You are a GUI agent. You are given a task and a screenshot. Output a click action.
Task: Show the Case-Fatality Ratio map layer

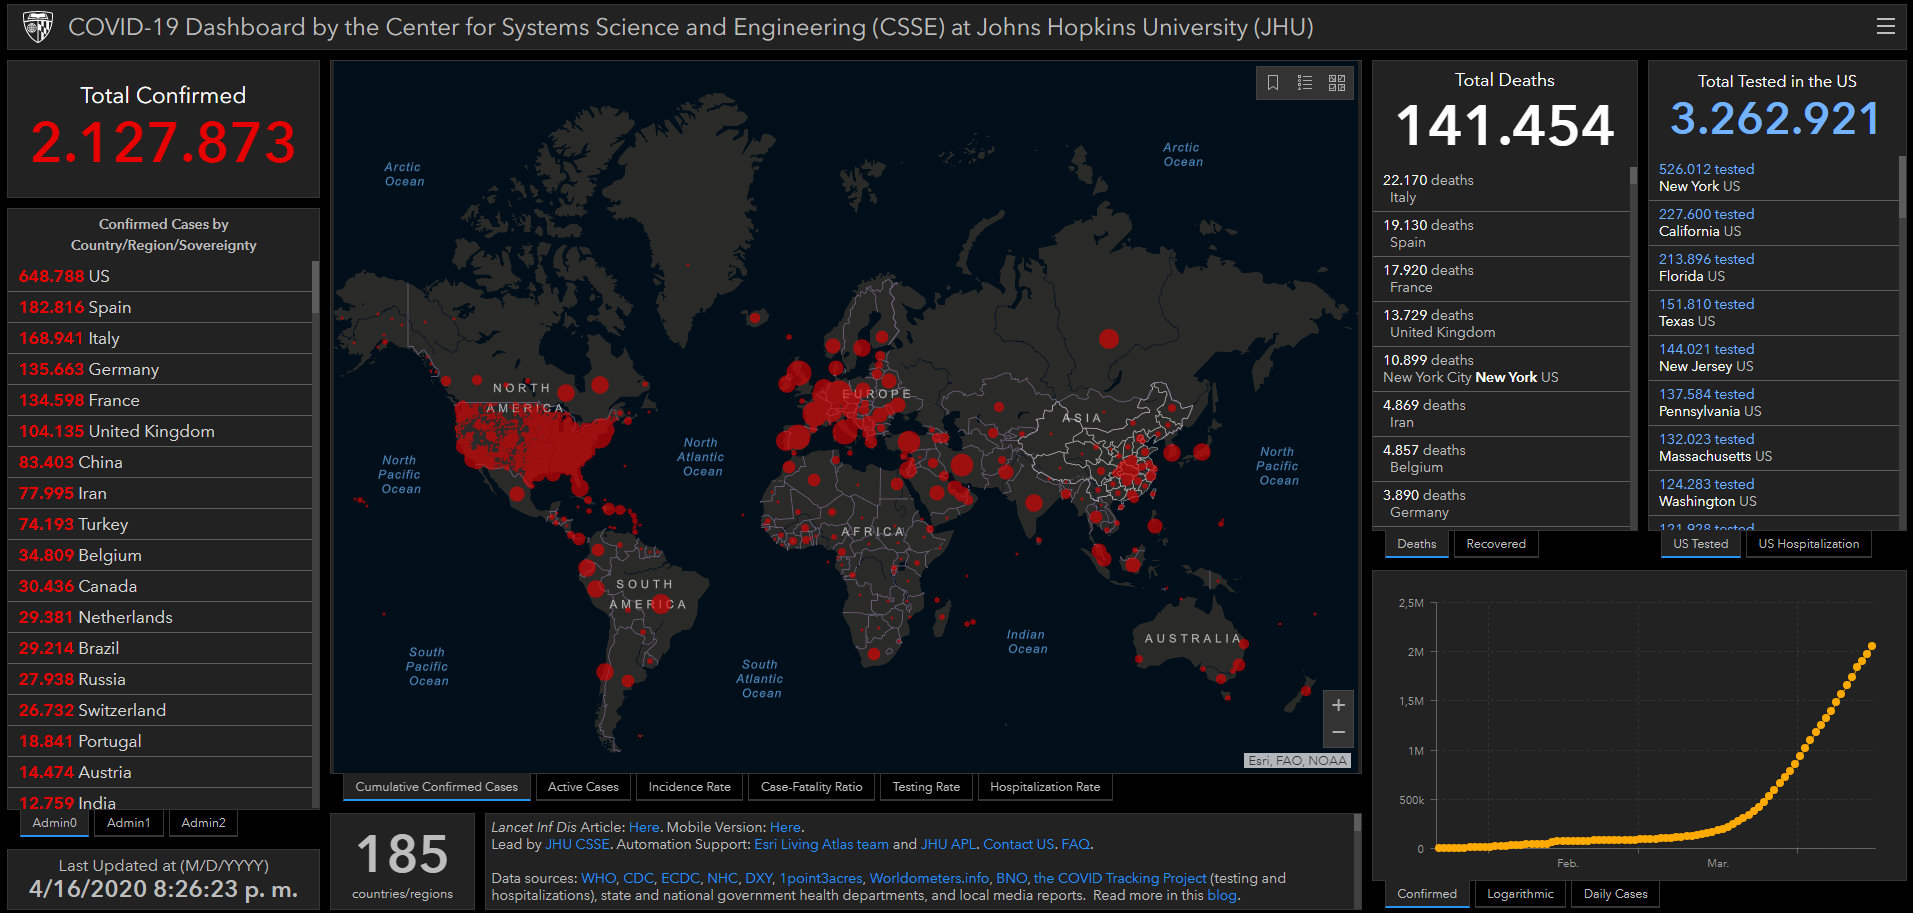tap(811, 787)
